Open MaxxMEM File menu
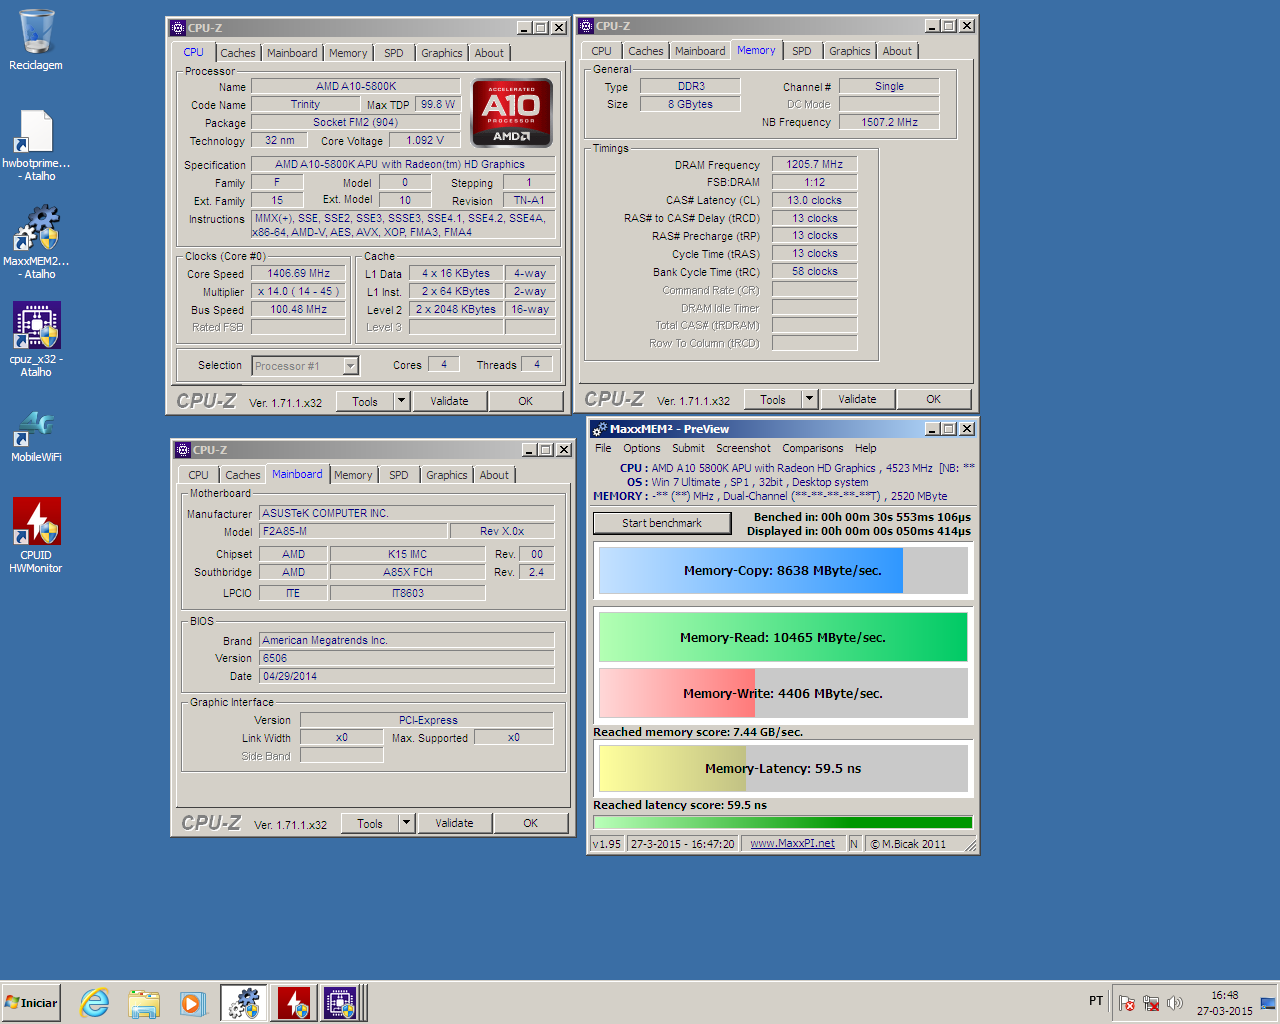Image resolution: width=1280 pixels, height=1024 pixels. pyautogui.click(x=603, y=448)
